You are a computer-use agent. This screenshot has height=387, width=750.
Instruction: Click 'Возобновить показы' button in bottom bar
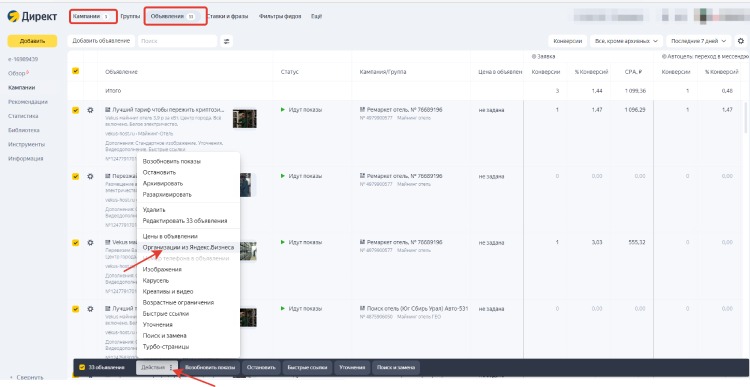(210, 367)
